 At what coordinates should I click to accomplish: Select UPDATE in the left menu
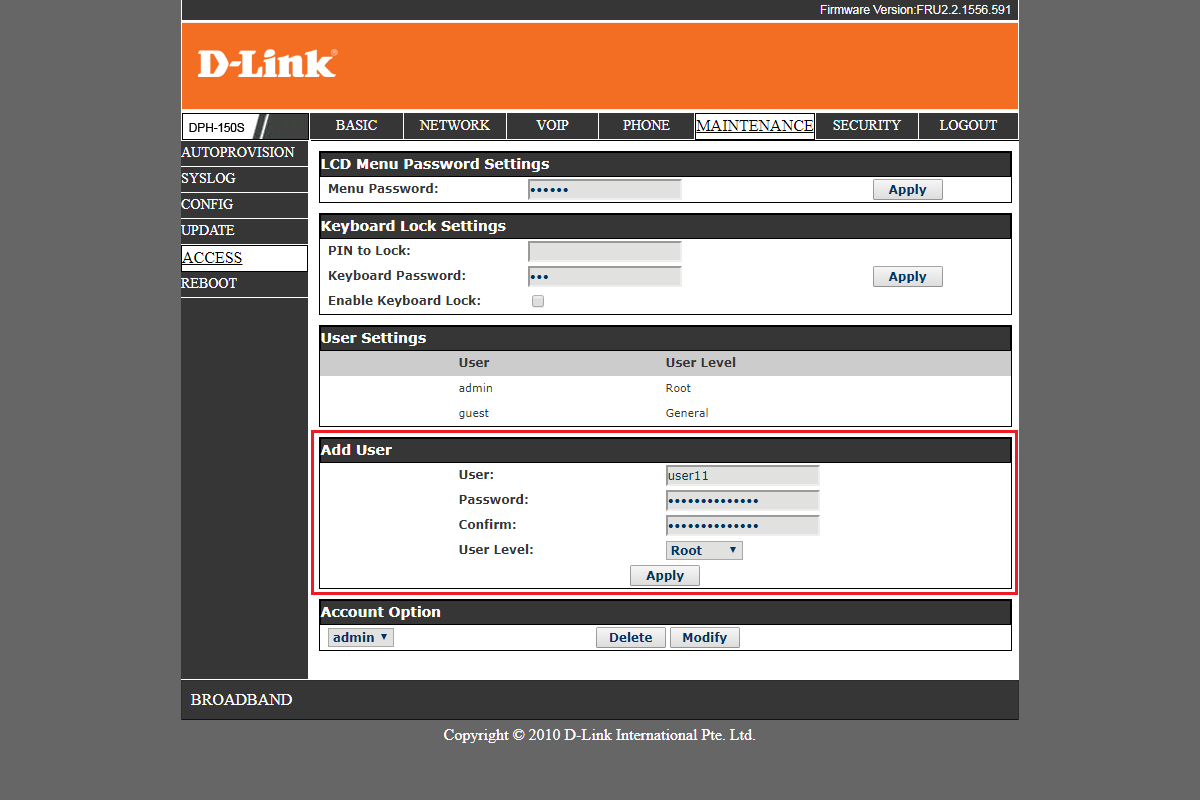208,230
